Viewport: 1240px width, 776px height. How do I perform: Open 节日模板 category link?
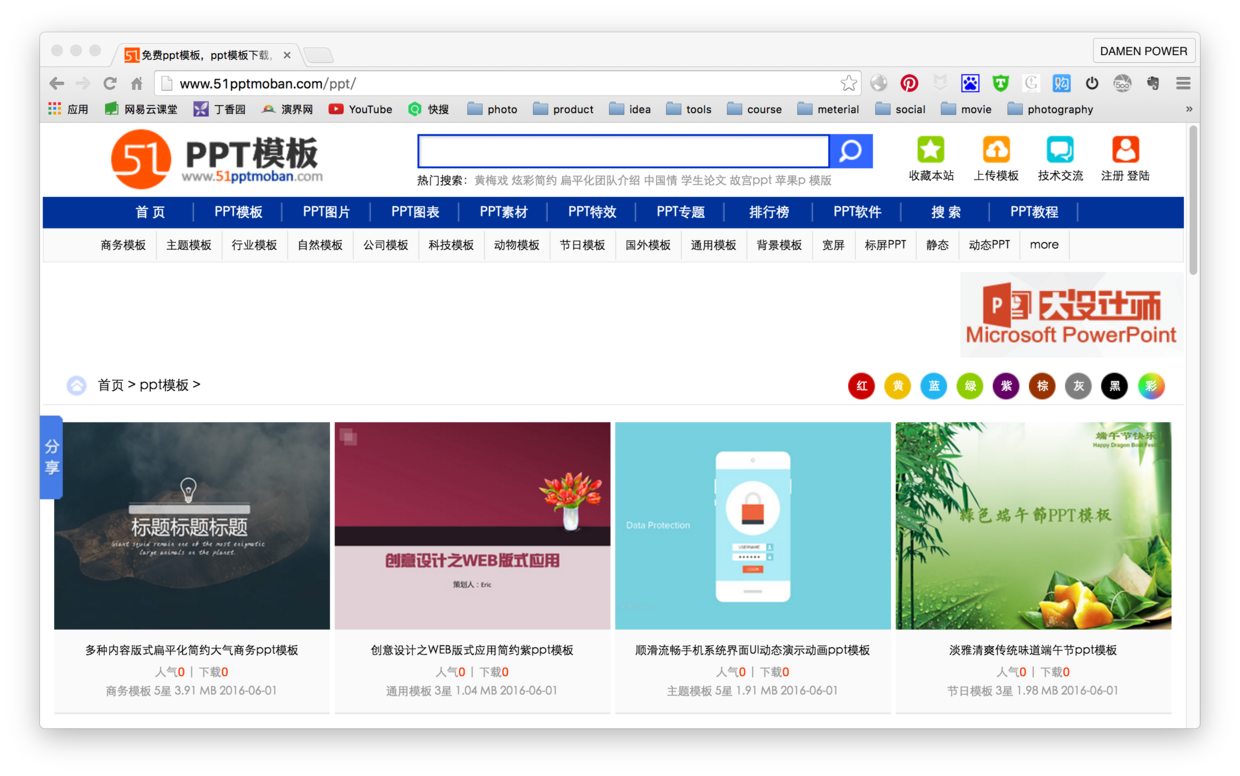point(582,245)
